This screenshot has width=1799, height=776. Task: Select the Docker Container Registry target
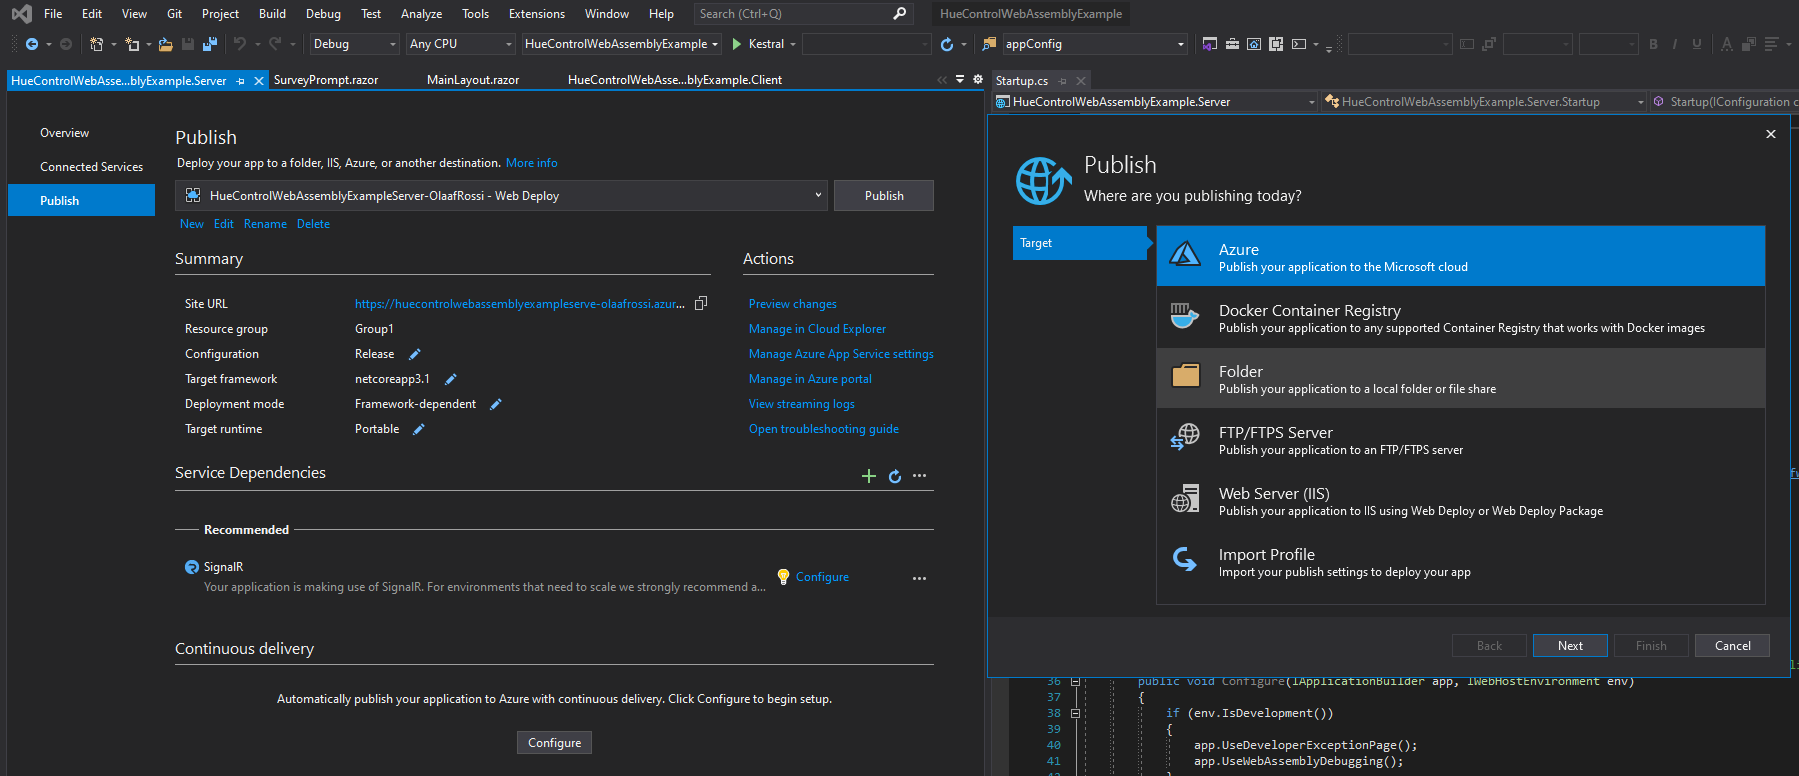(x=1461, y=317)
